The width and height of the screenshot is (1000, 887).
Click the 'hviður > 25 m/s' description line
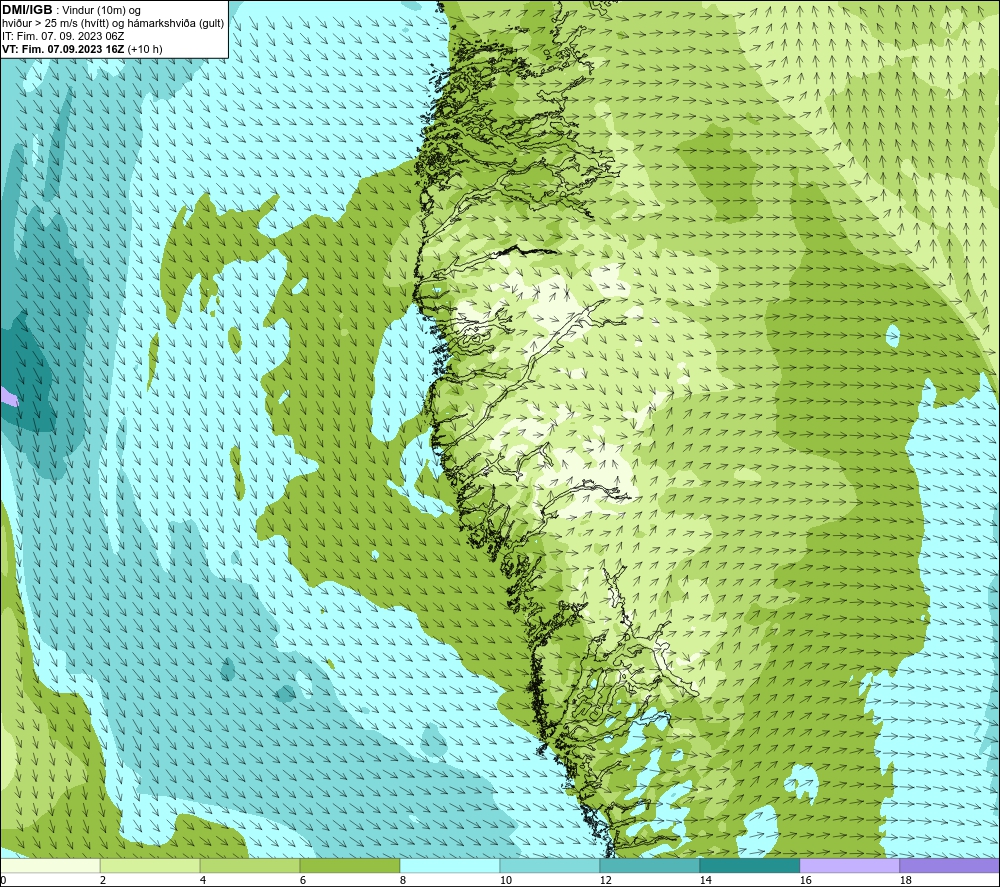[x=113, y=24]
